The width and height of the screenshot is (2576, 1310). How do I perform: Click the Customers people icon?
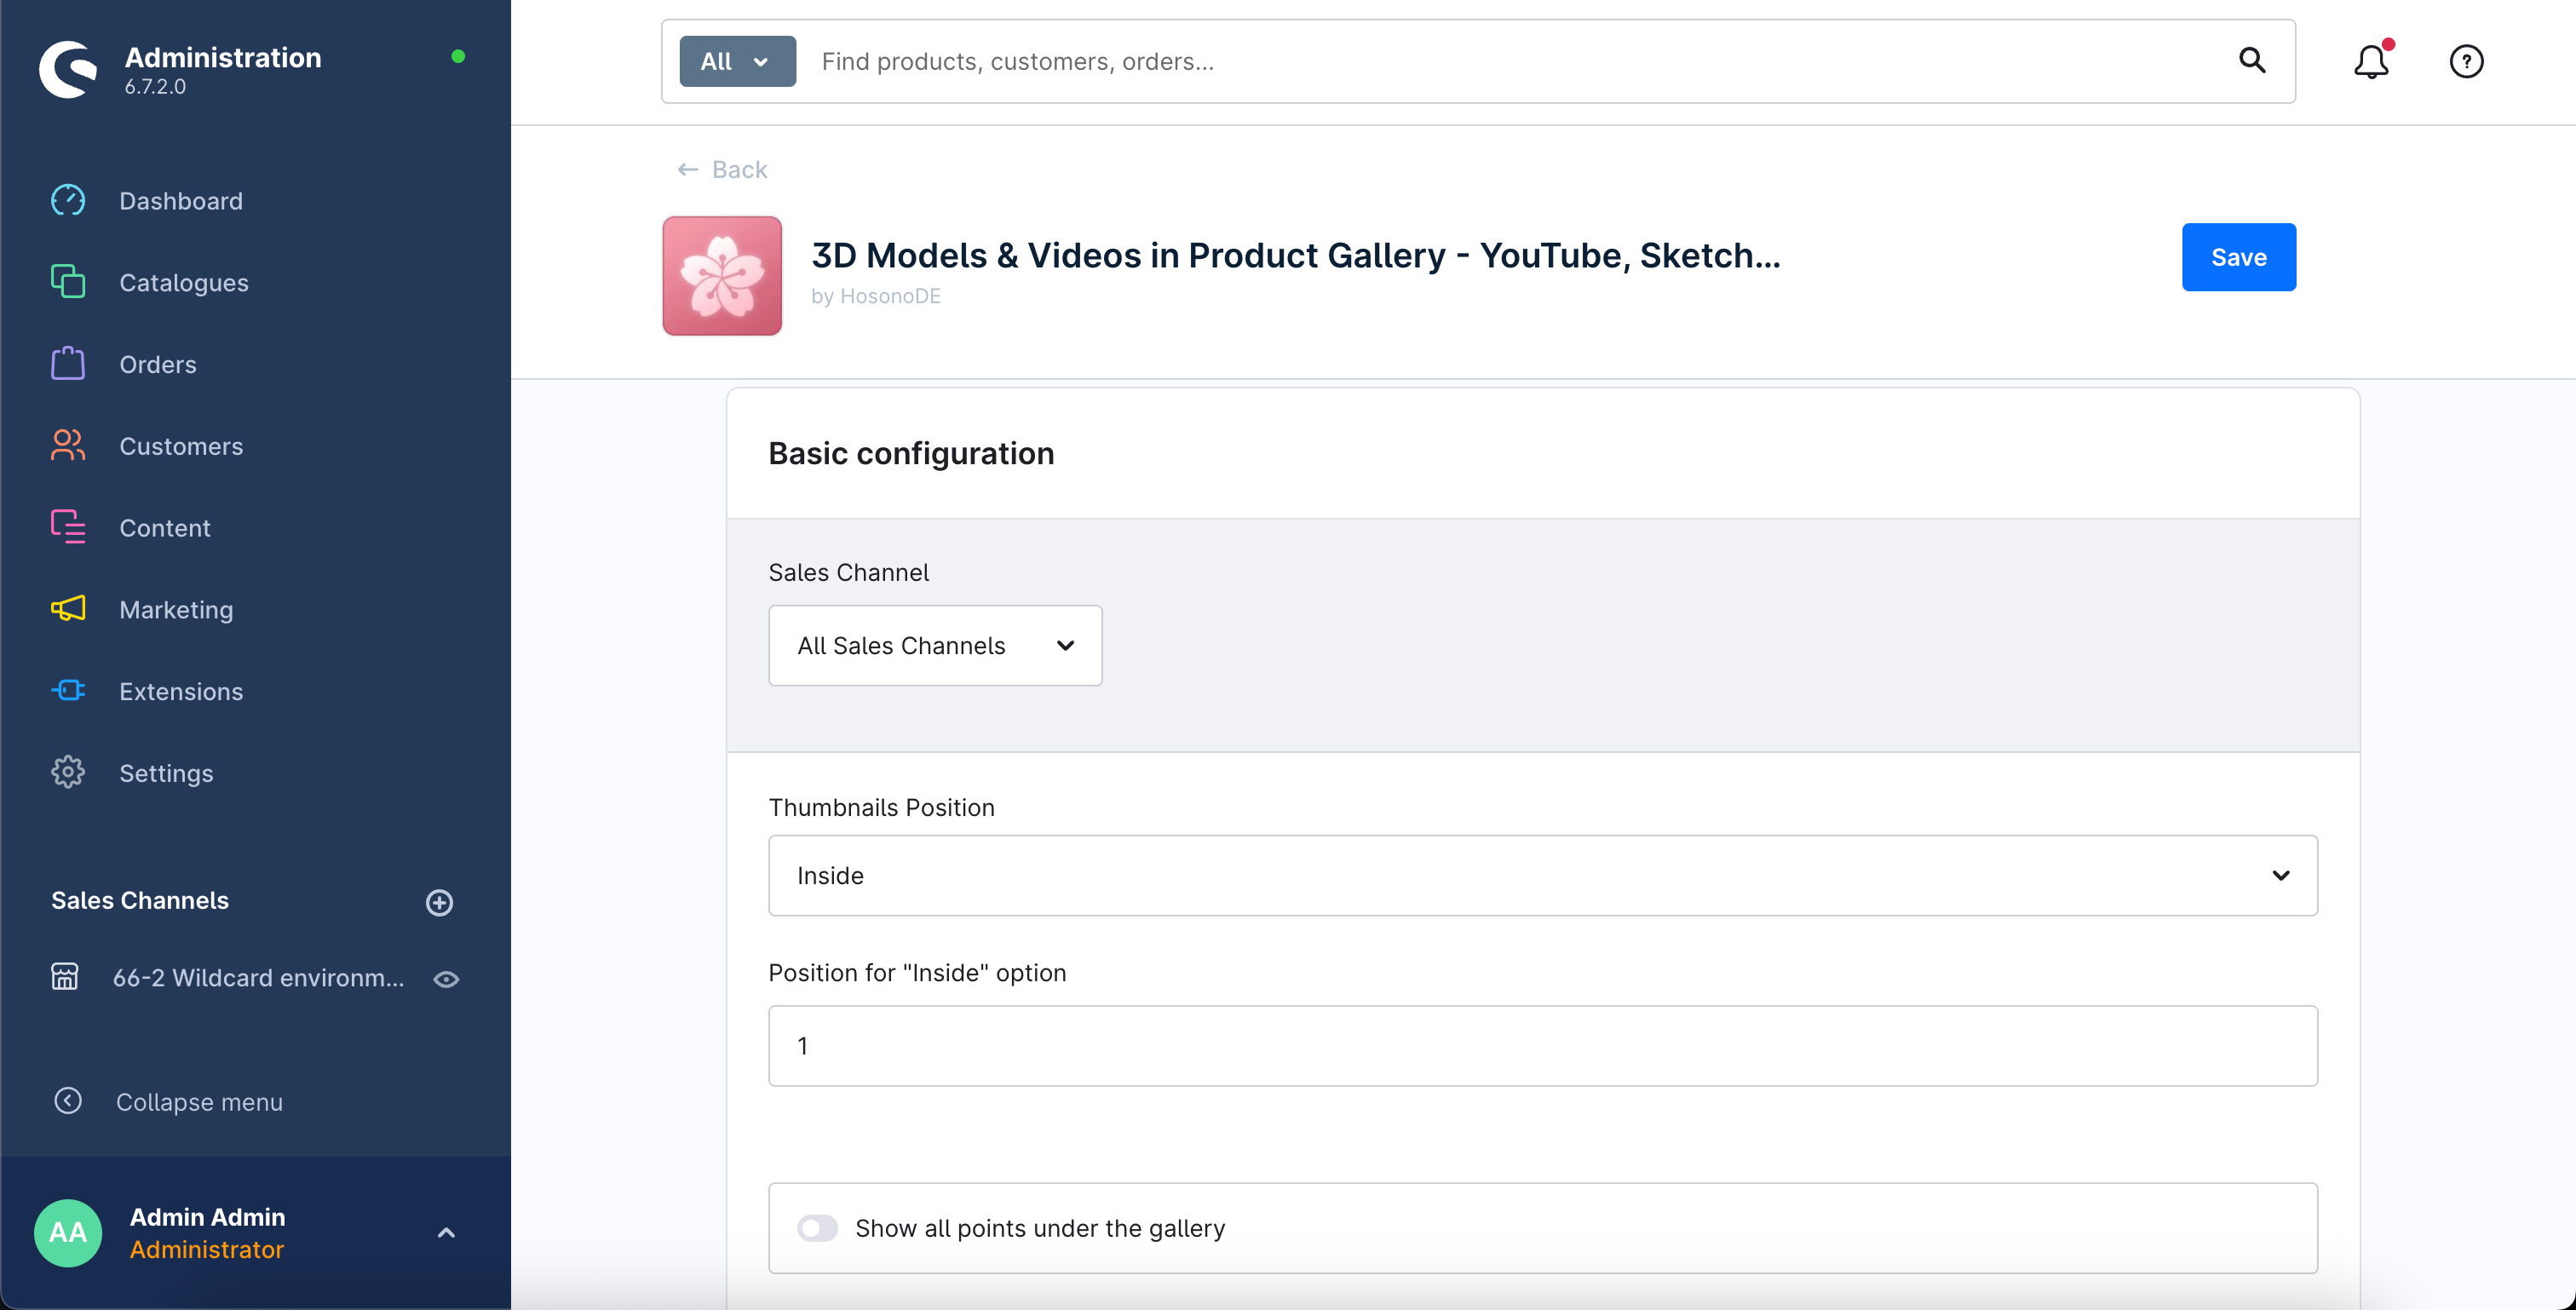point(68,445)
